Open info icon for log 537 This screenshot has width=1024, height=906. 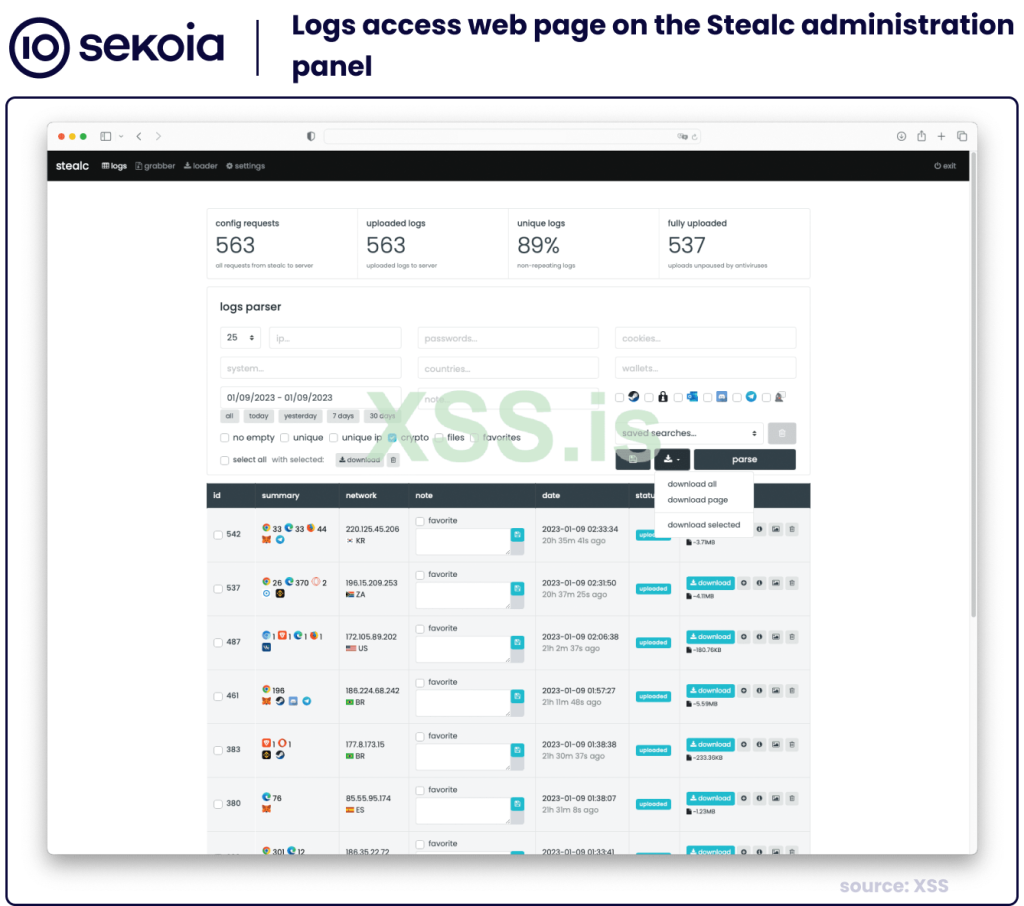(x=759, y=583)
